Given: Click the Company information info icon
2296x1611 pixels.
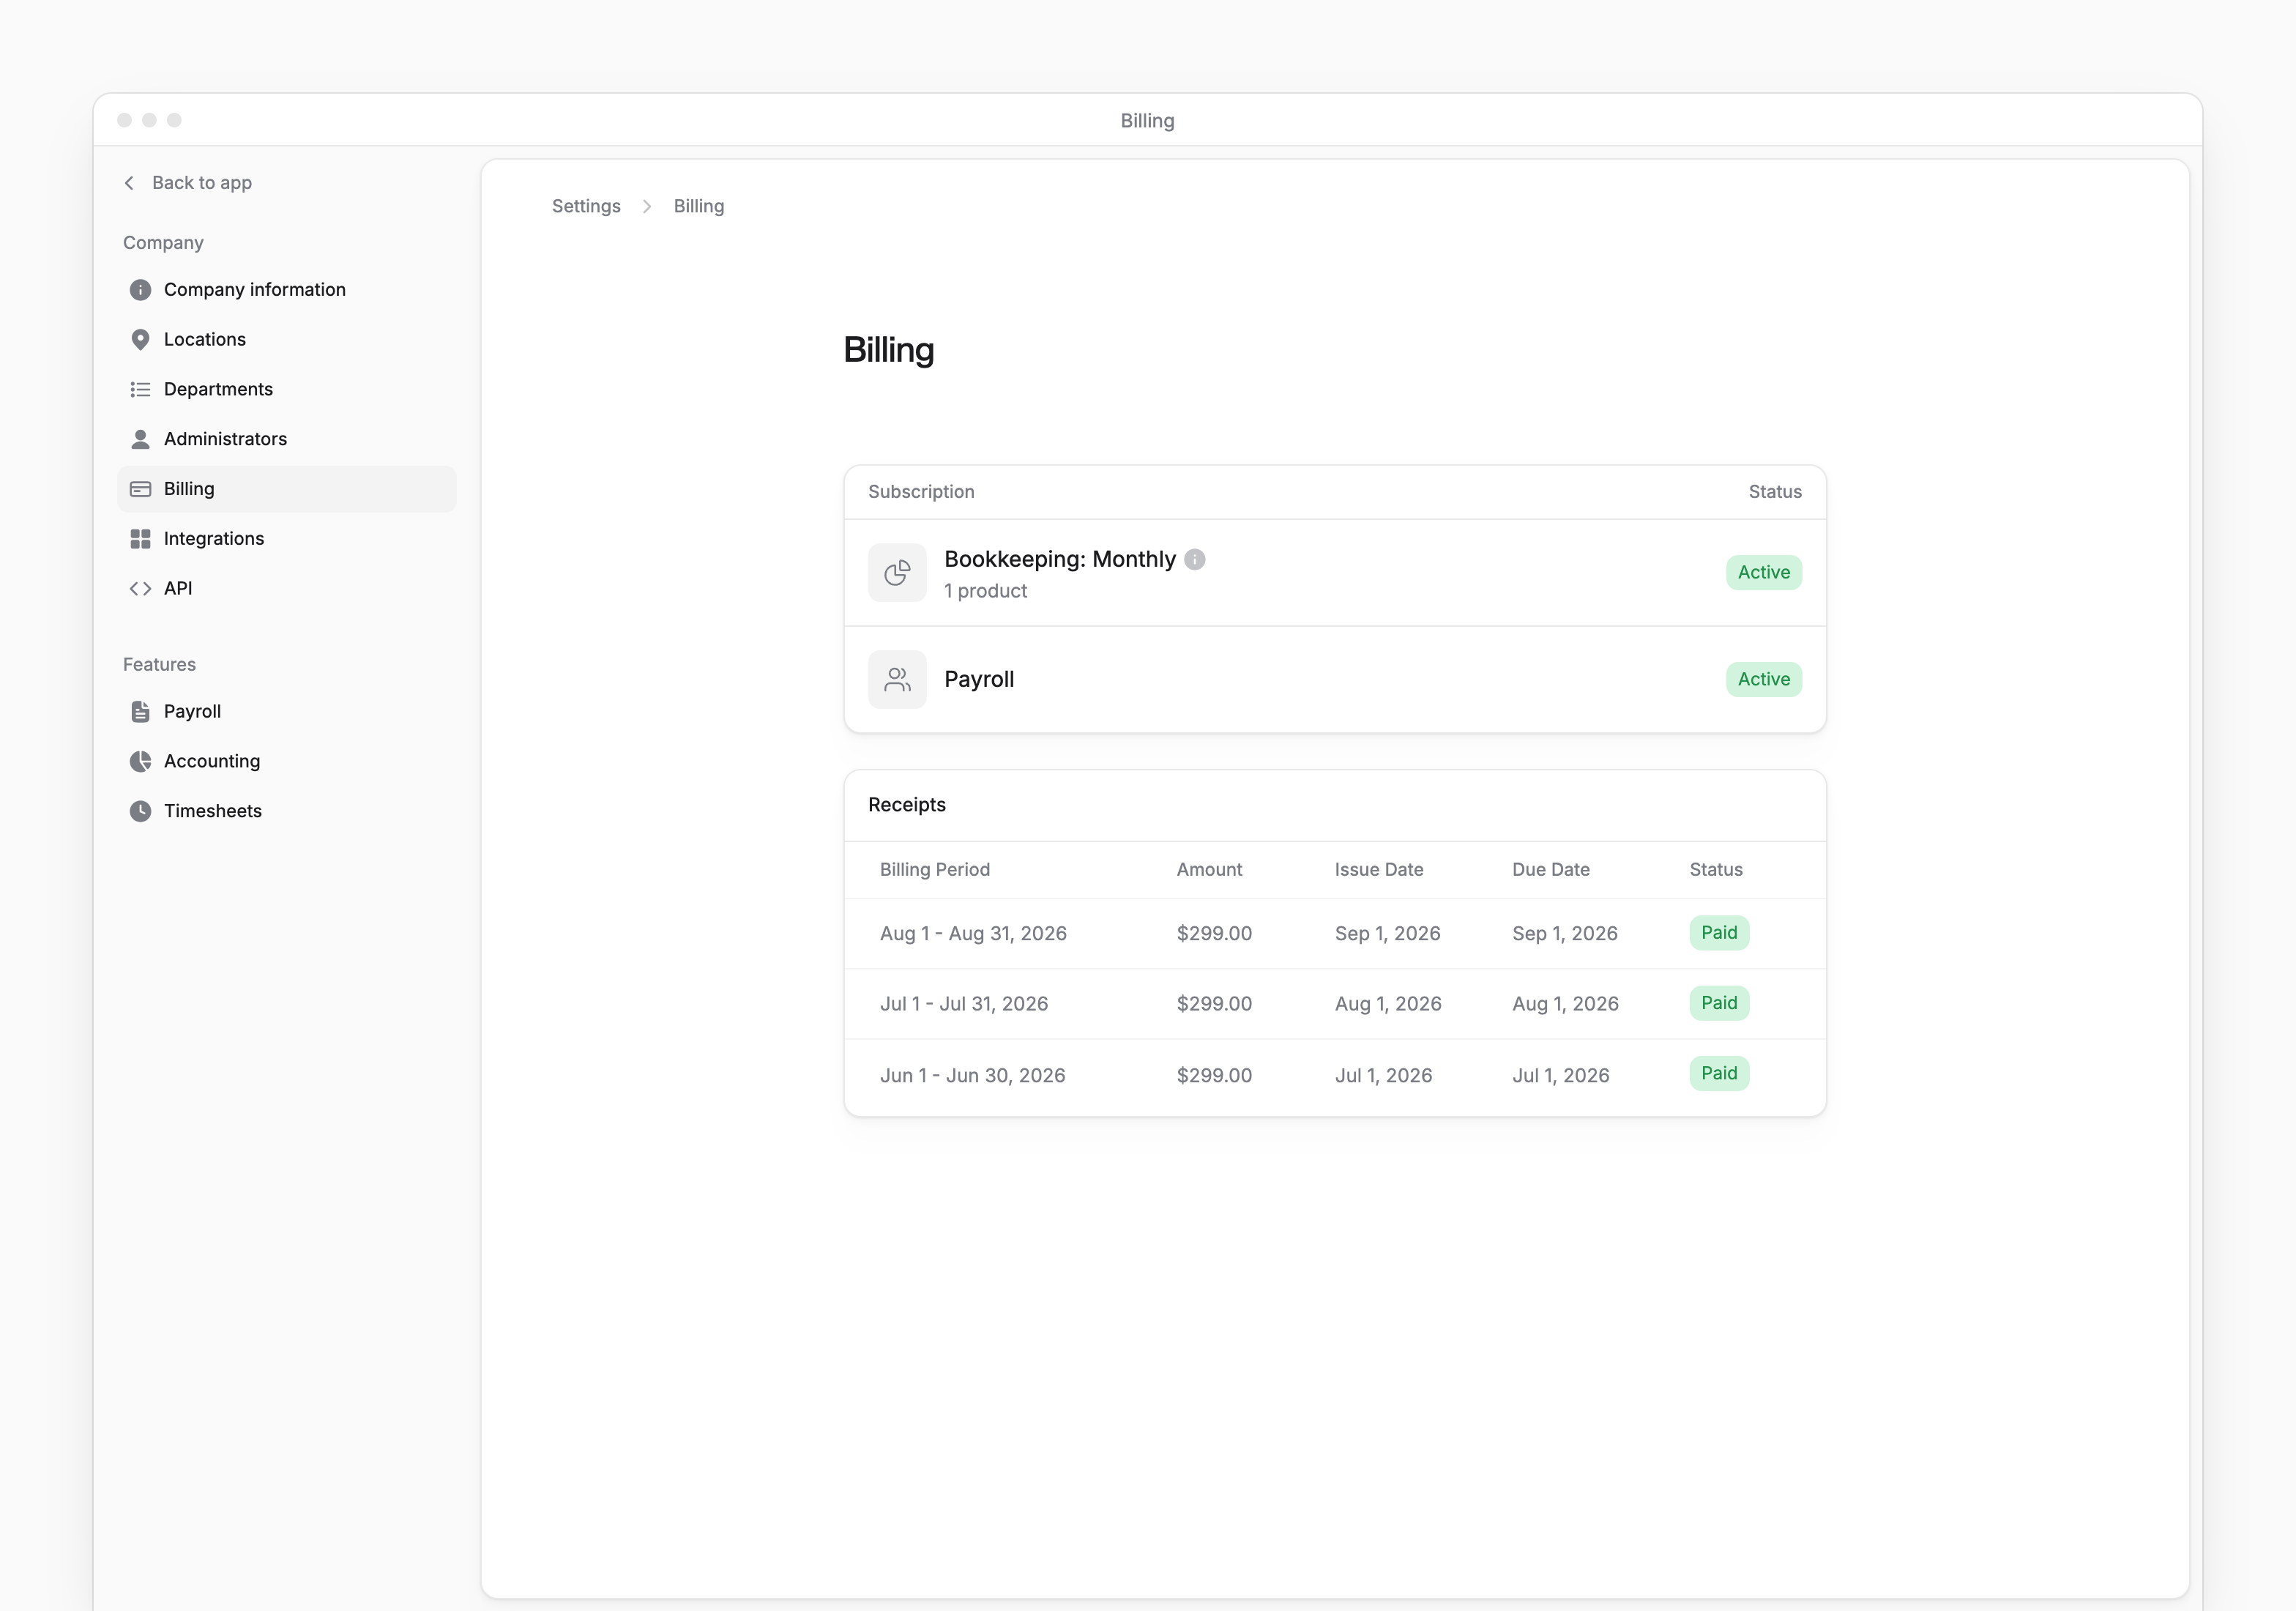Looking at the screenshot, I should [x=140, y=290].
